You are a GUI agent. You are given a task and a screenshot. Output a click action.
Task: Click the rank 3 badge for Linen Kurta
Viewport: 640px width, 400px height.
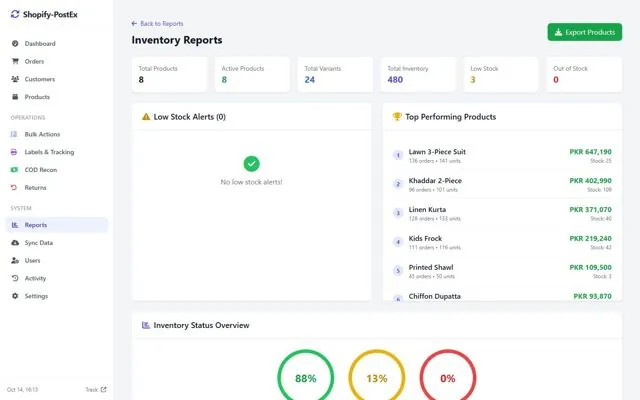[x=398, y=213]
